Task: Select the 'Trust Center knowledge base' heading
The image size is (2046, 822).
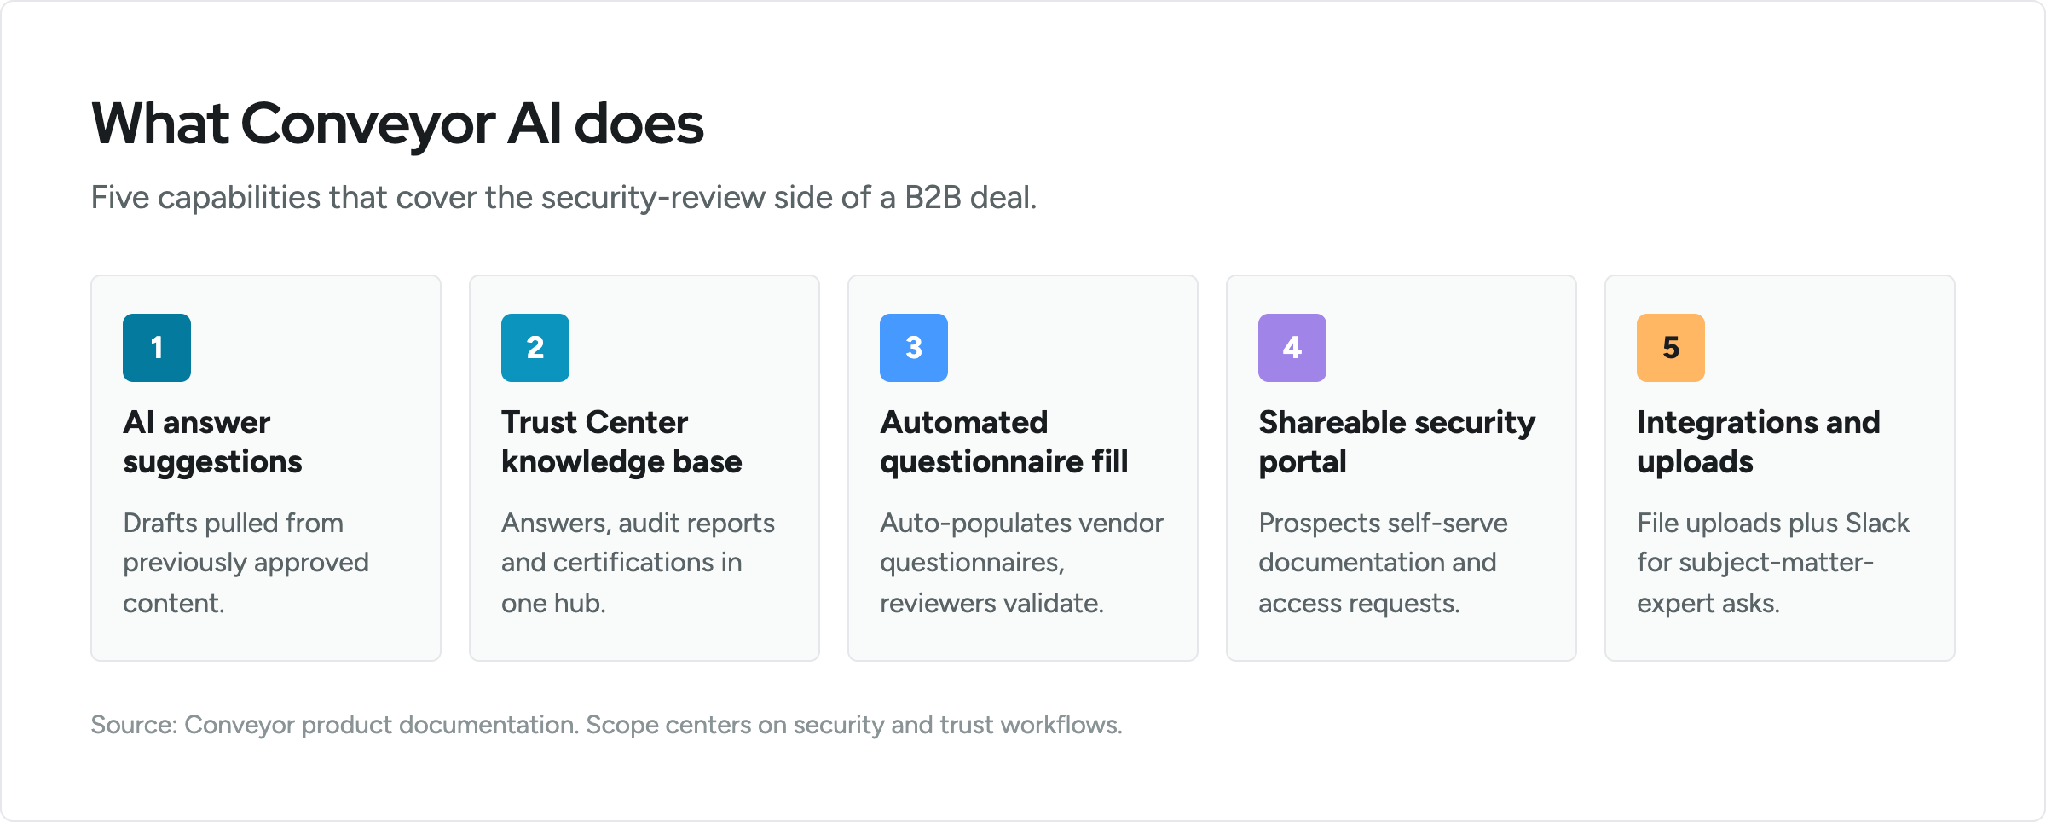Action: (622, 442)
